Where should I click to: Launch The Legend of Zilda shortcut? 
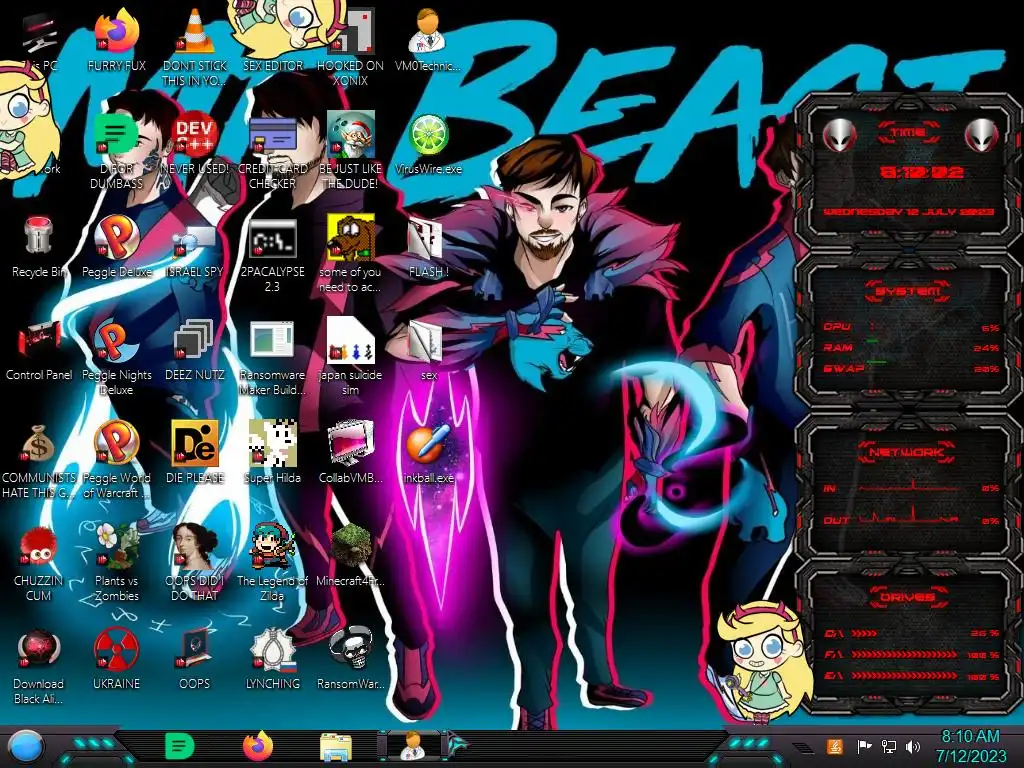pos(273,562)
